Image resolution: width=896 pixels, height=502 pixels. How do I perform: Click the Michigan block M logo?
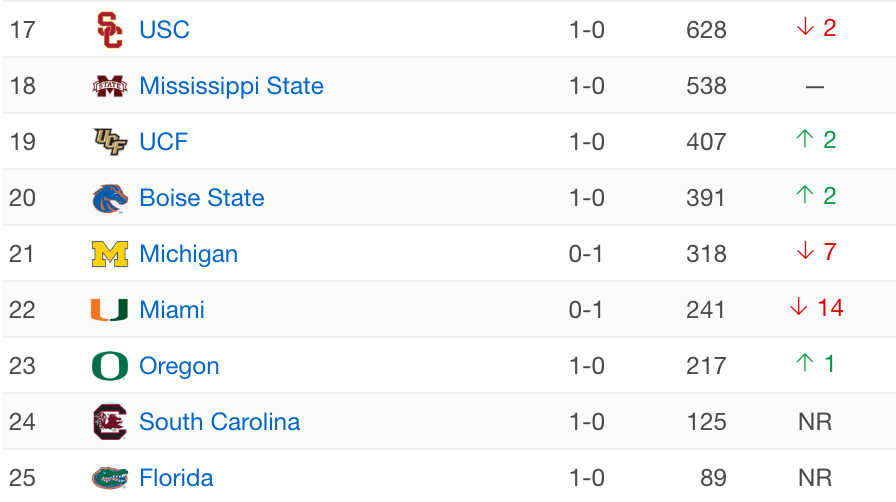(x=110, y=254)
